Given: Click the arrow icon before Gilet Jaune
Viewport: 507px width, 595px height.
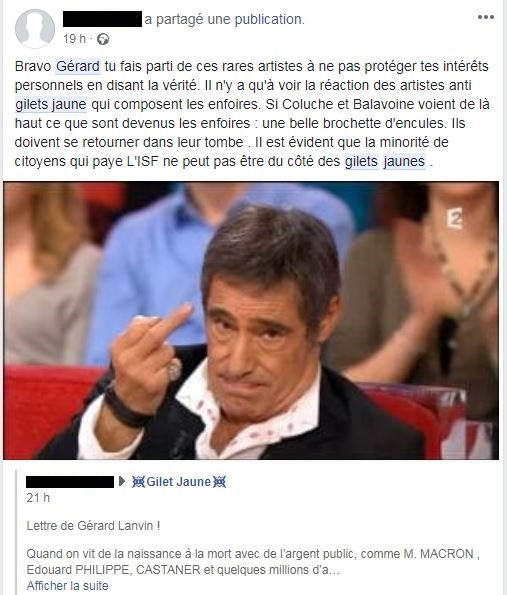Looking at the screenshot, I should pos(122,482).
